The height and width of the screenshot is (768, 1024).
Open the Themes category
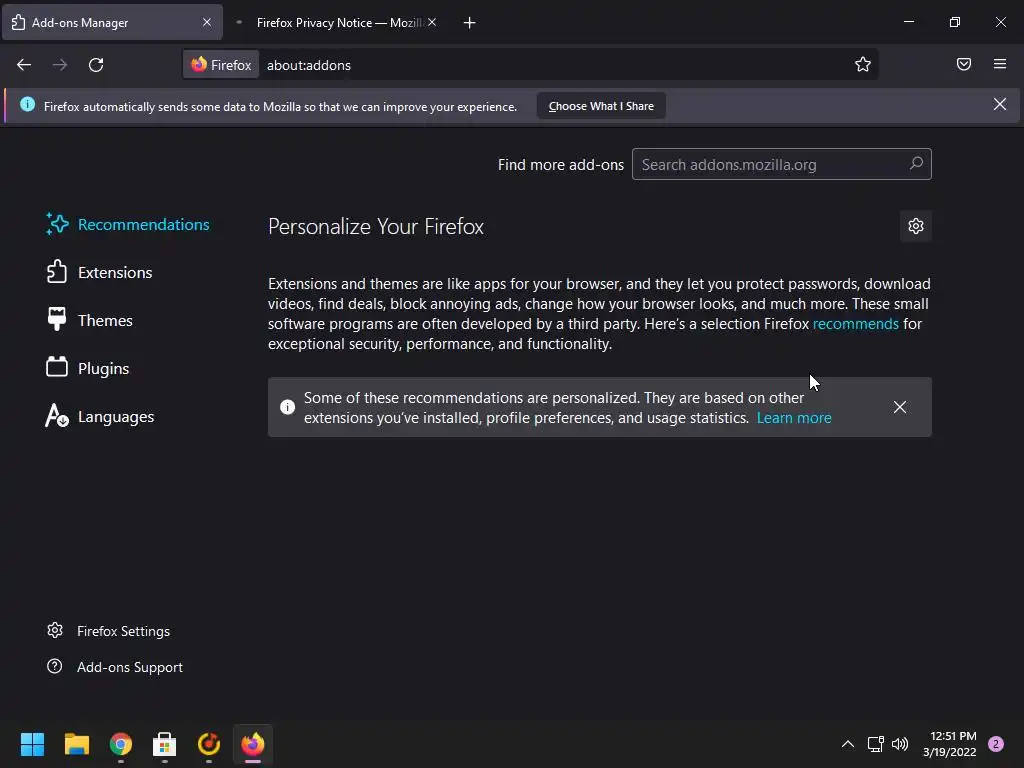coord(89,321)
